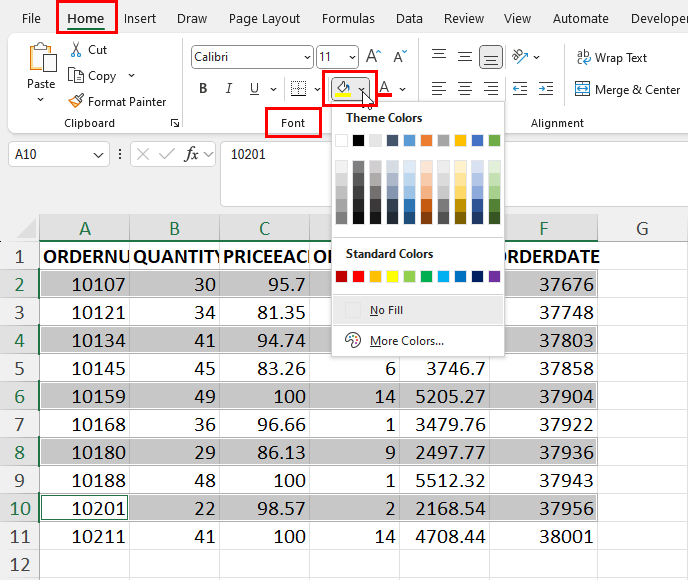
Task: Expand the Paste options arrow
Action: coord(40,100)
